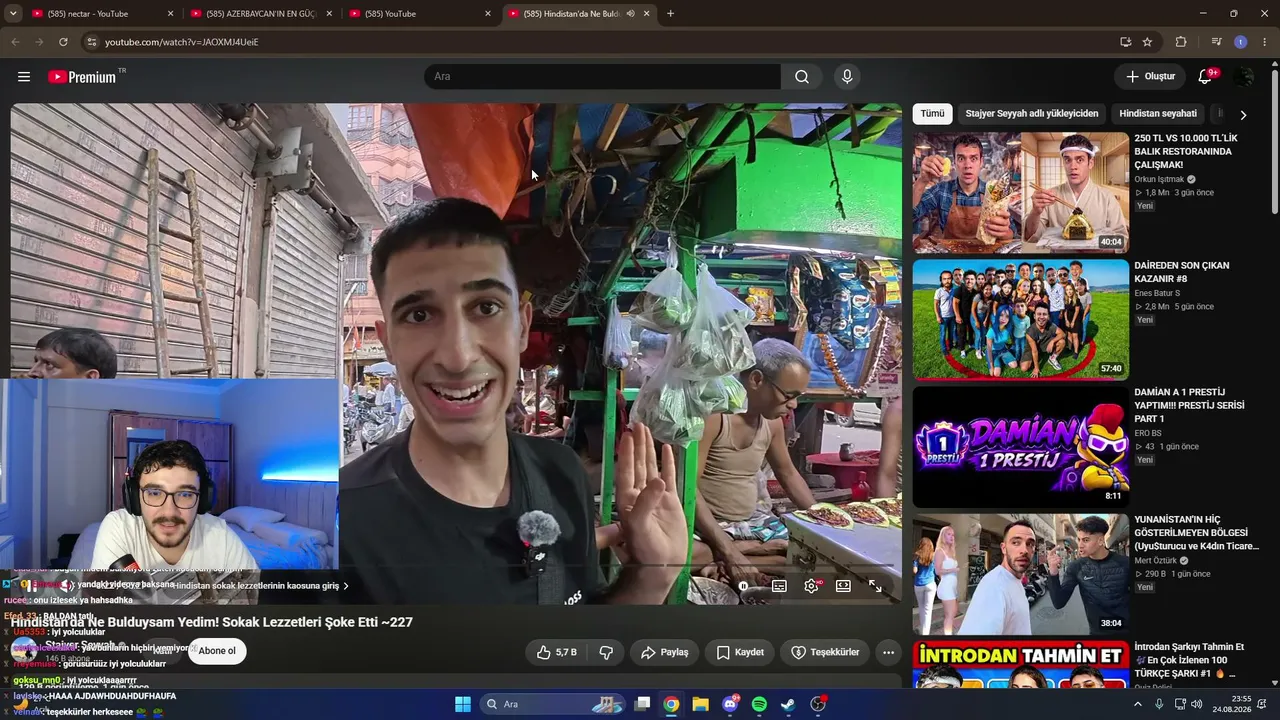Viewport: 1280px width, 720px height.
Task: Select the Stajyer Seyyah adlı yükleyiciden chip
Action: [1031, 114]
